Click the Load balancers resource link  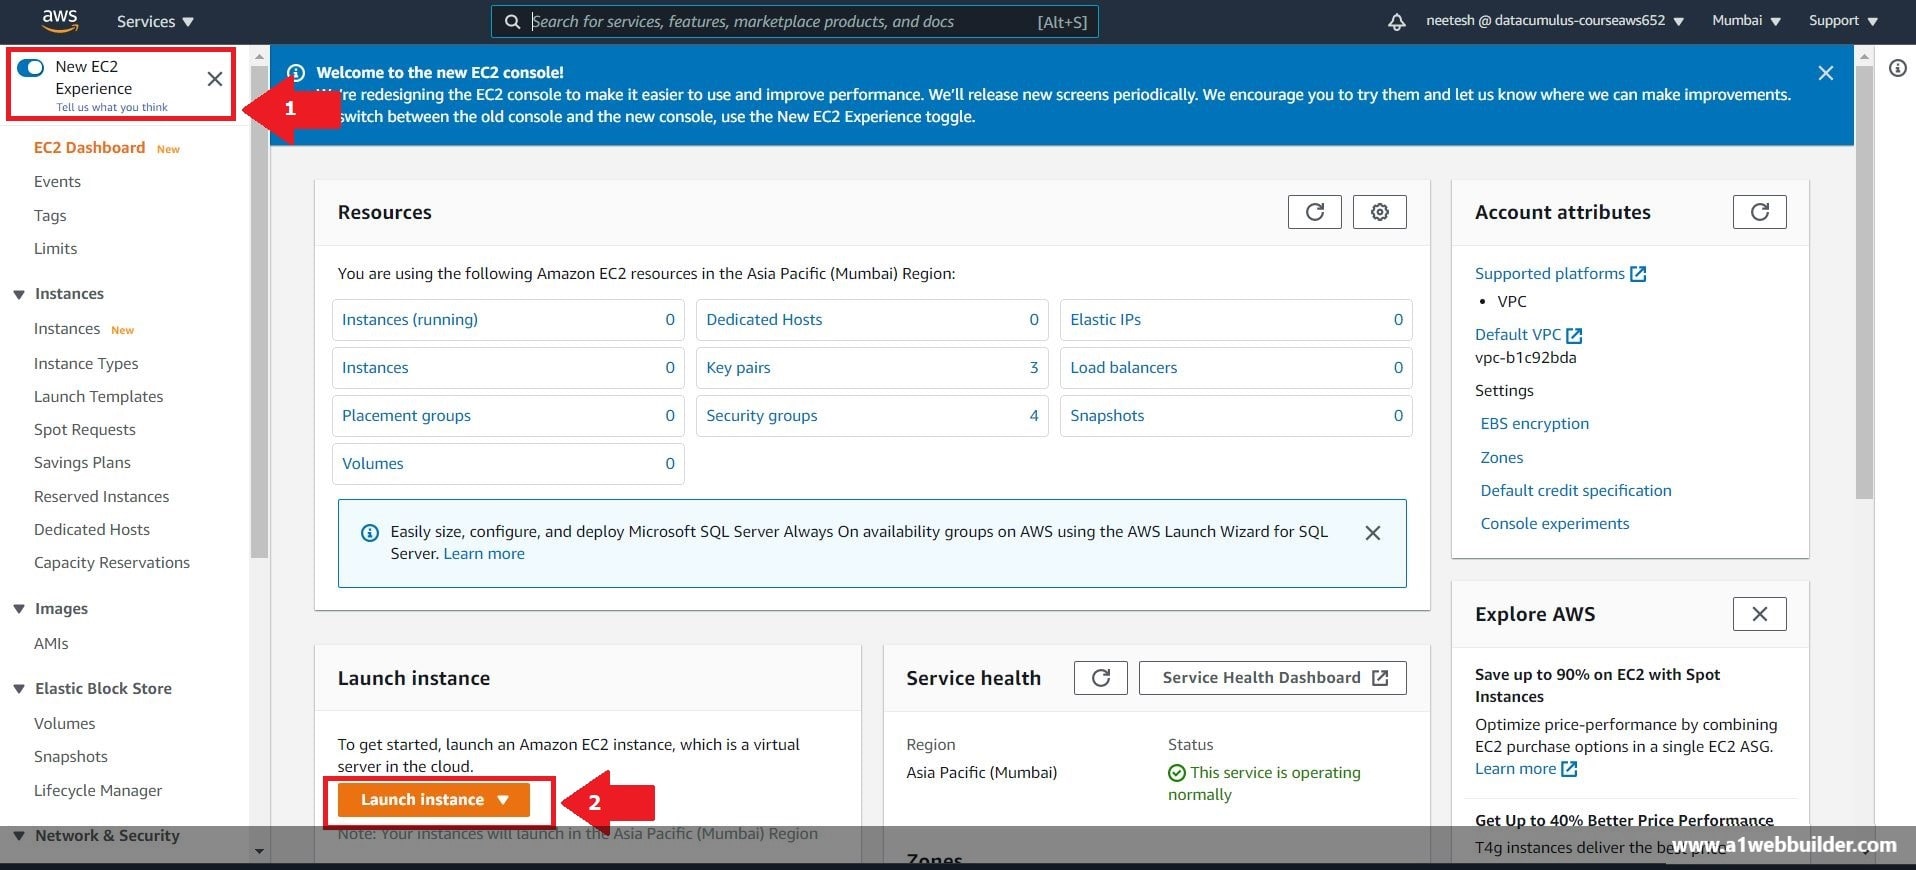[x=1123, y=368]
